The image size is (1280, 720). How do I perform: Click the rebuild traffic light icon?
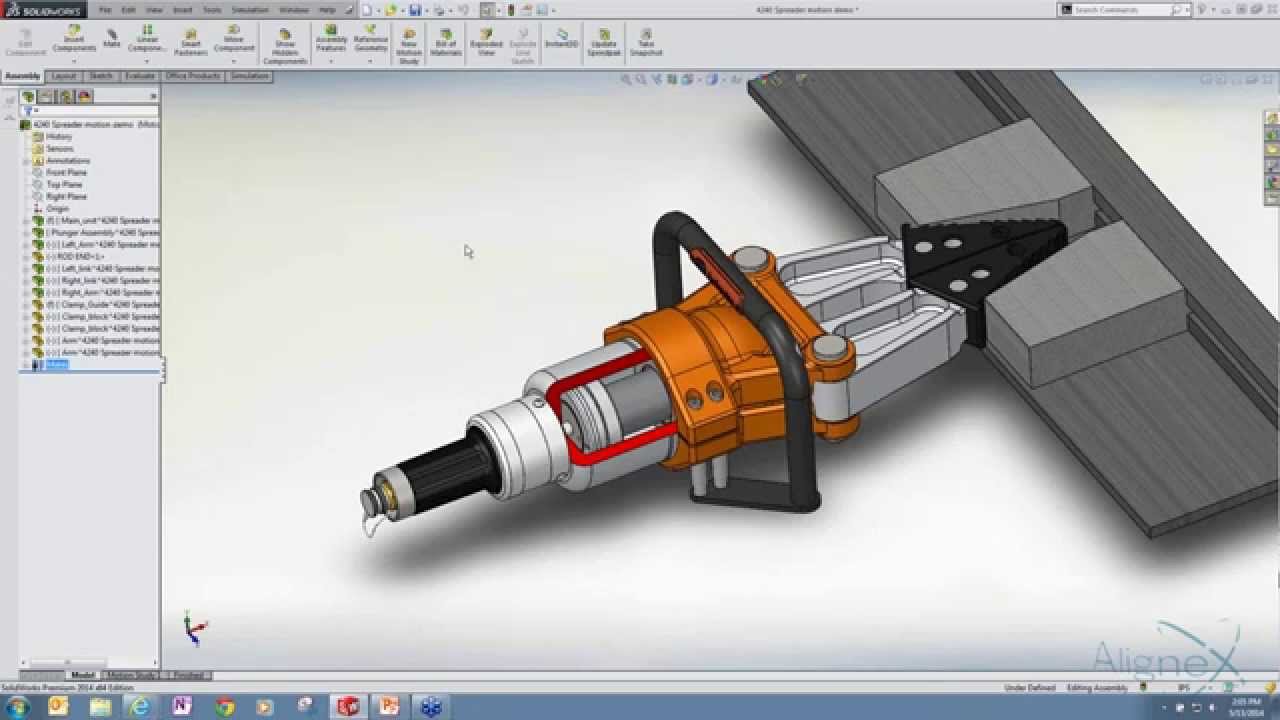pyautogui.click(x=510, y=10)
